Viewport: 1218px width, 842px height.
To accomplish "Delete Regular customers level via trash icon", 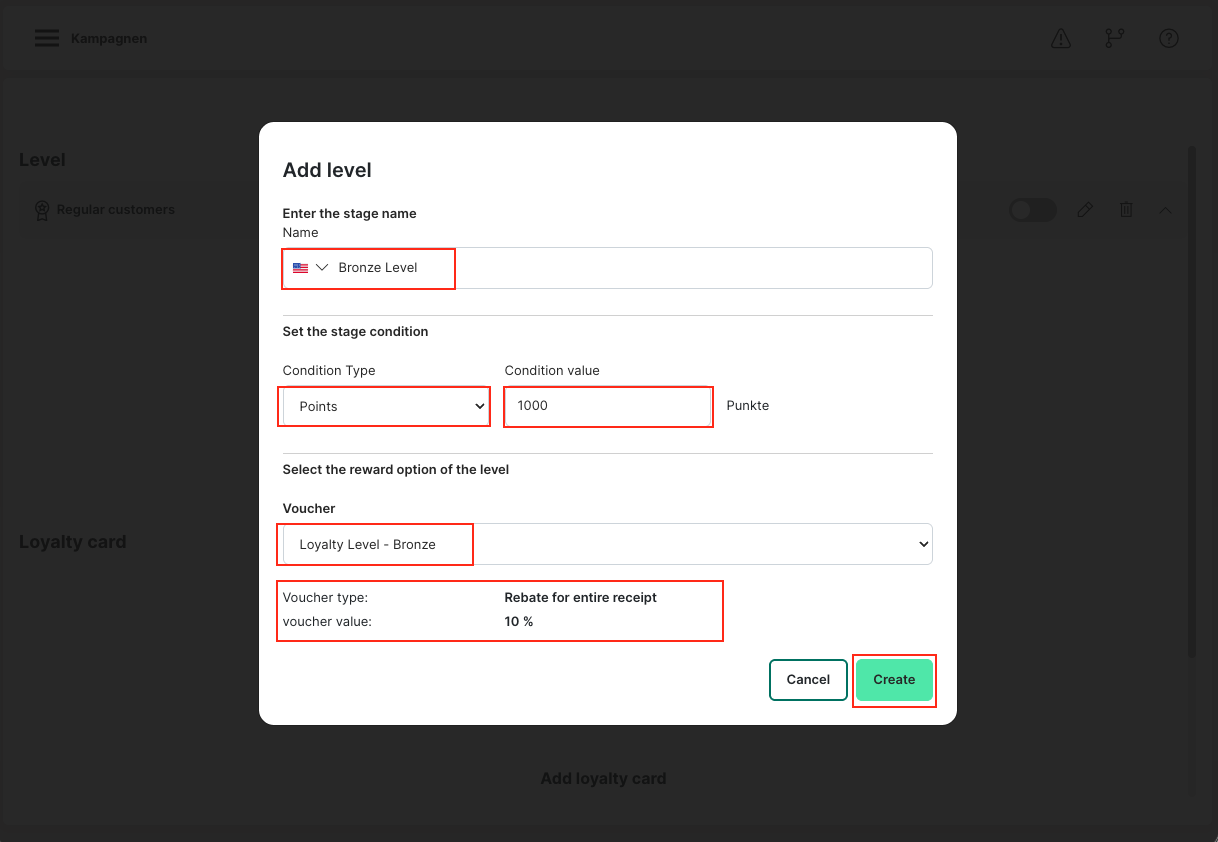I will (1126, 210).
